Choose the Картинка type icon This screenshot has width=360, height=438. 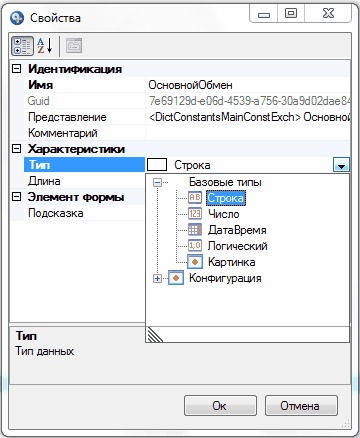tap(195, 262)
